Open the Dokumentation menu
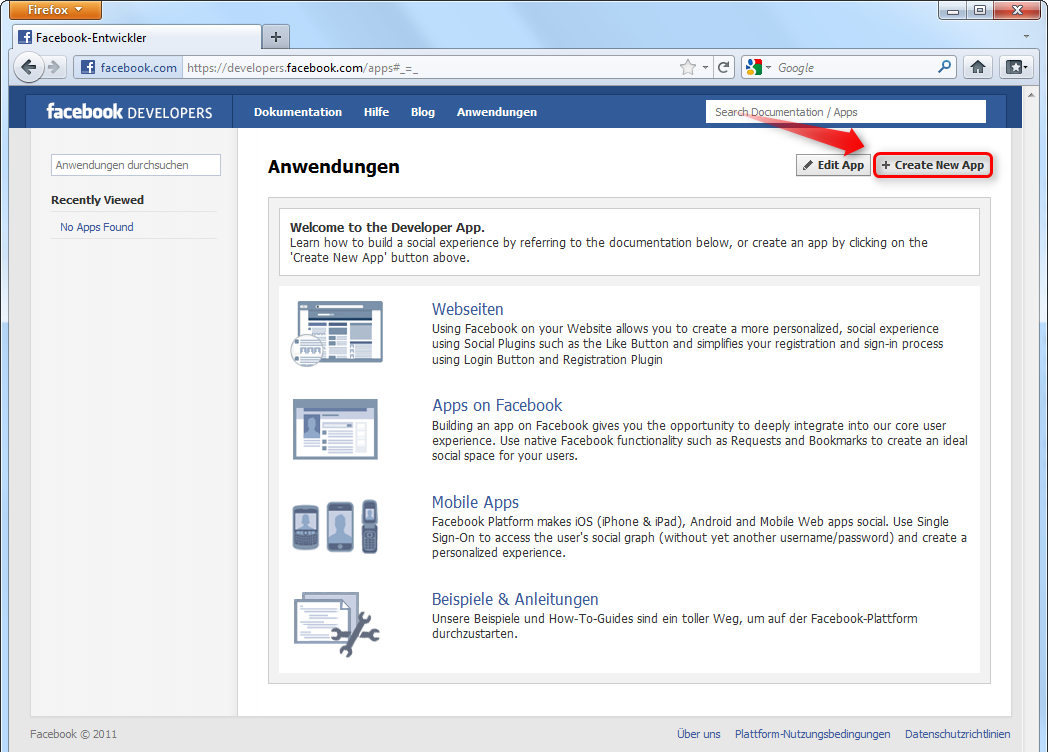Screen dimensions: 1048x752 click(297, 112)
